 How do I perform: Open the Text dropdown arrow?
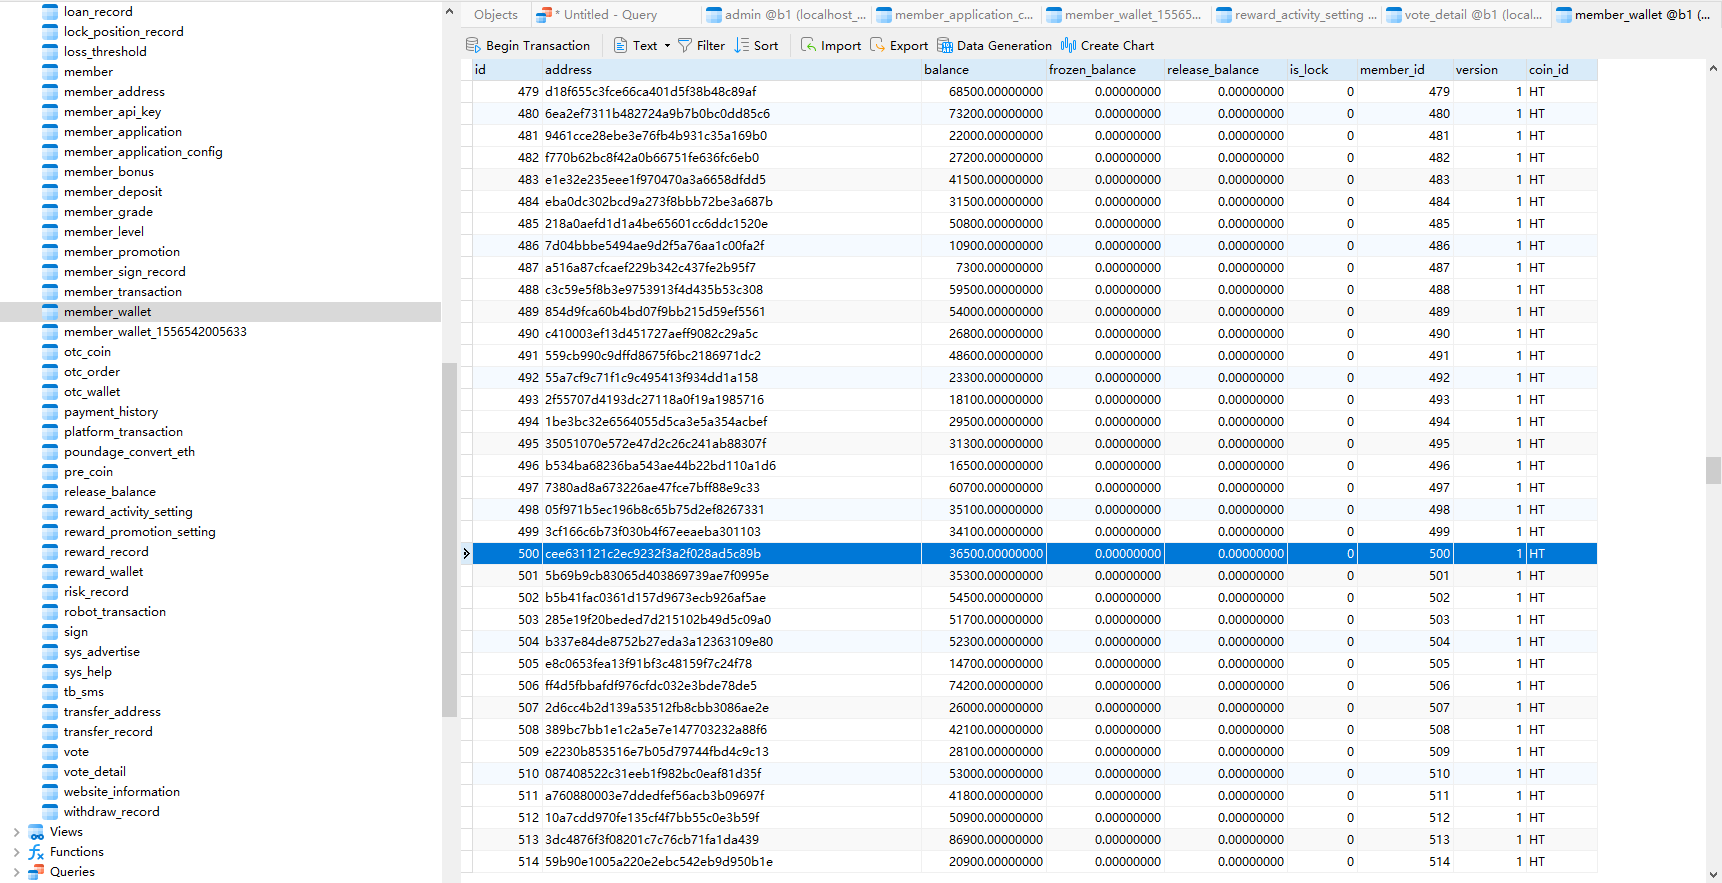tap(667, 46)
